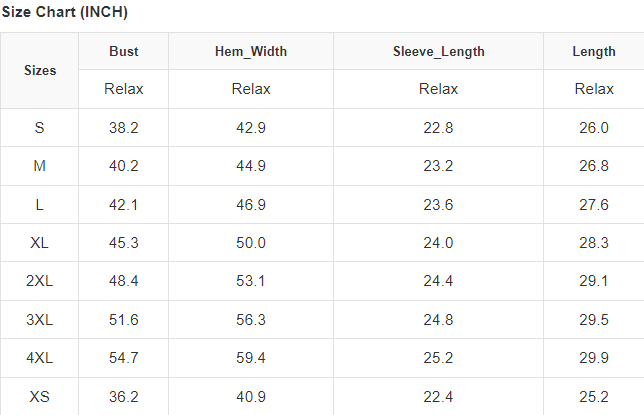Select the 29.5 length value for 3XL
Viewport: 644px width, 415px height.
[594, 320]
